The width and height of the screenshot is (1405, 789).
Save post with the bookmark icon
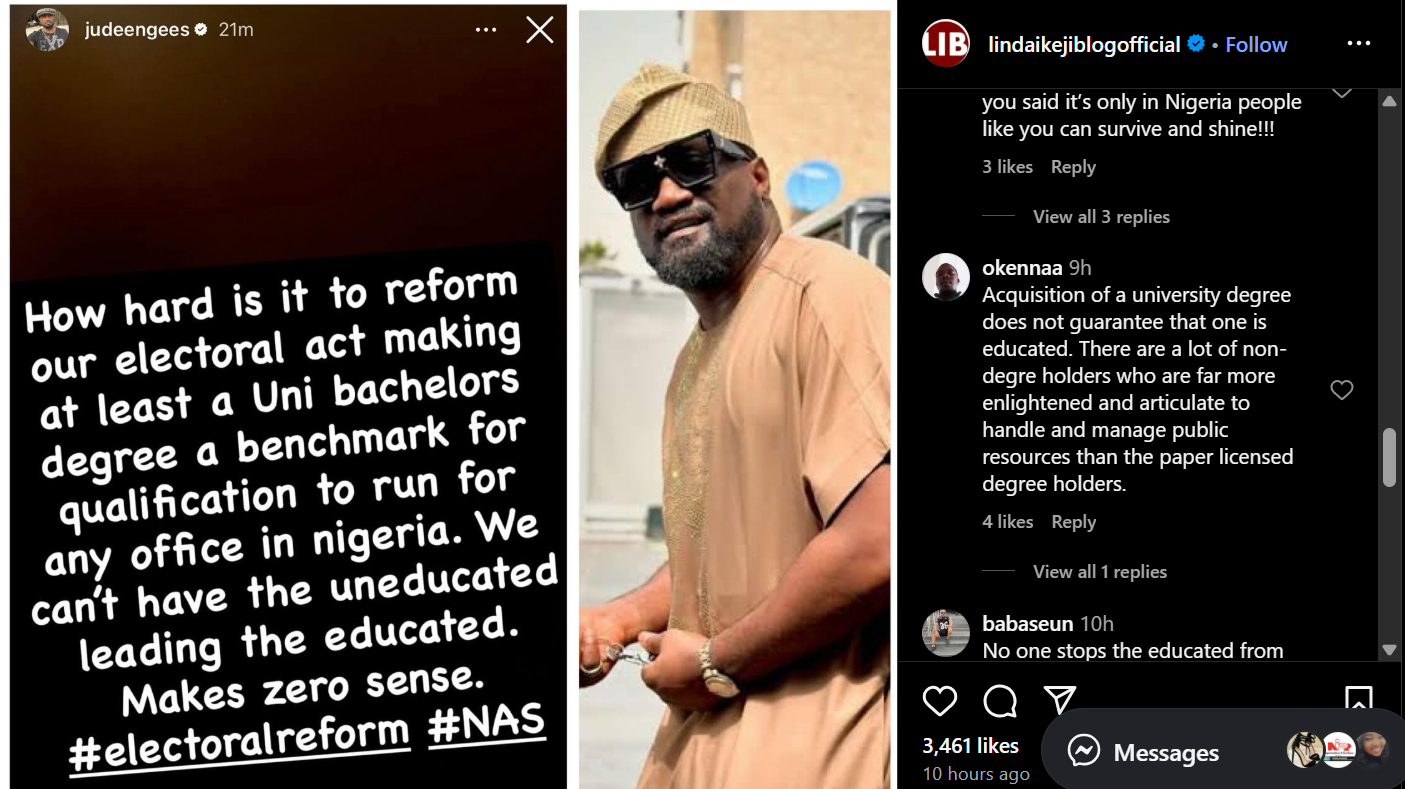coord(1358,700)
